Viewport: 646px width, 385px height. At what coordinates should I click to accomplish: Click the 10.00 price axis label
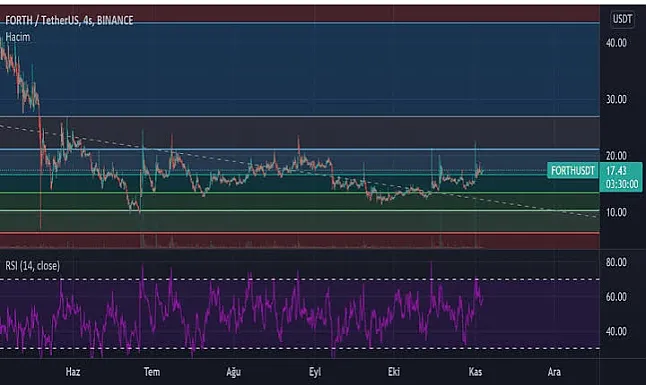pos(616,212)
